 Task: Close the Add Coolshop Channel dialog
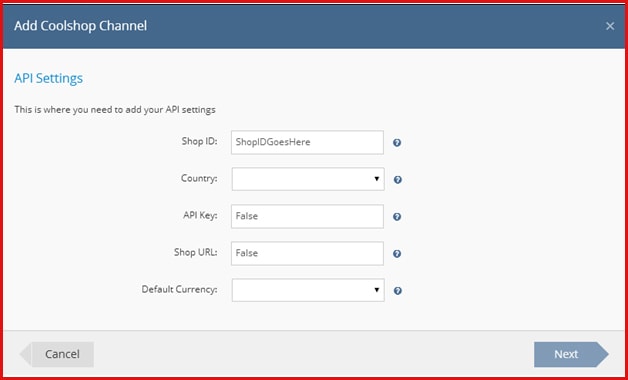(610, 26)
